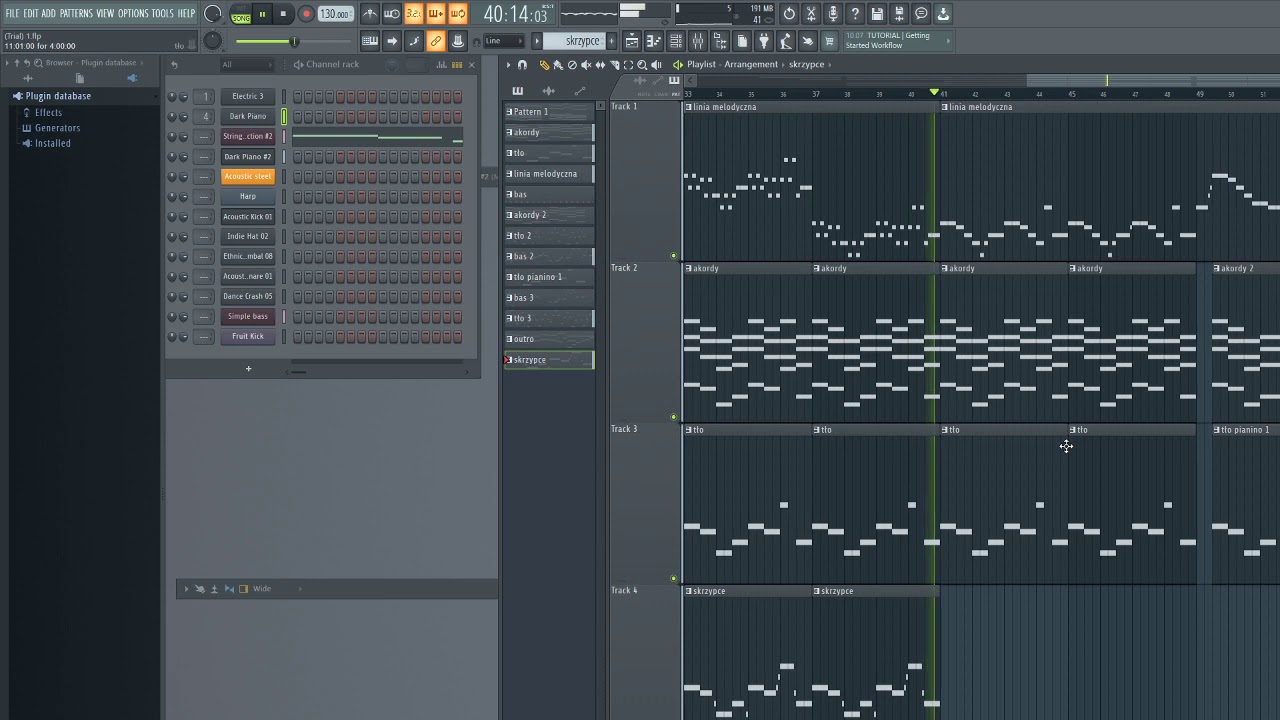Viewport: 1280px width, 720px height.
Task: Save project using the floppy disk icon
Action: click(877, 14)
